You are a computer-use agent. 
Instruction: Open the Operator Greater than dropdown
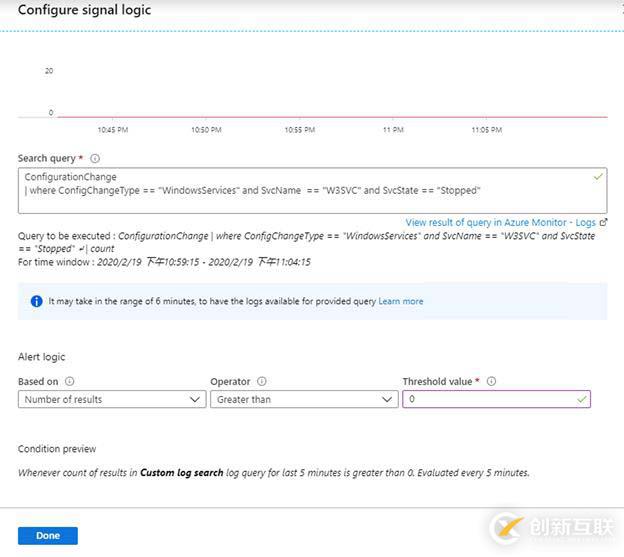tap(304, 399)
